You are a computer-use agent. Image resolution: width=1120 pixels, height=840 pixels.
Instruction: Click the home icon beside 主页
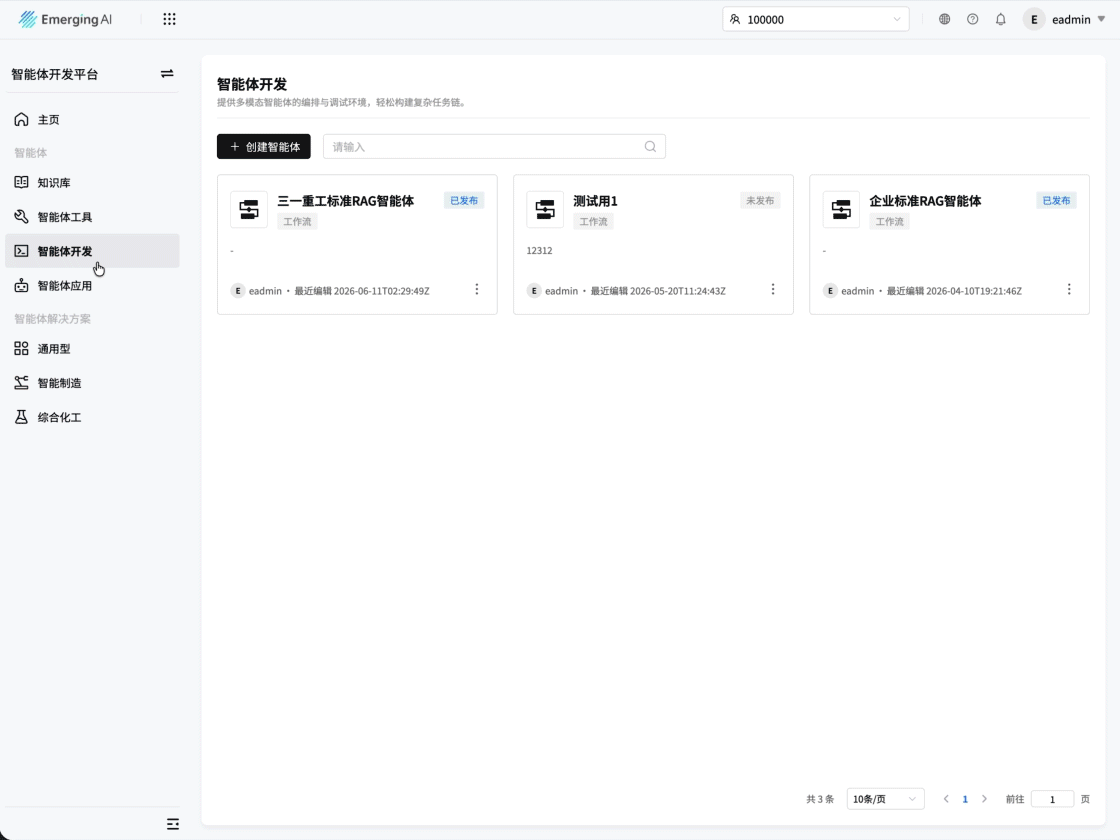tap(21, 119)
